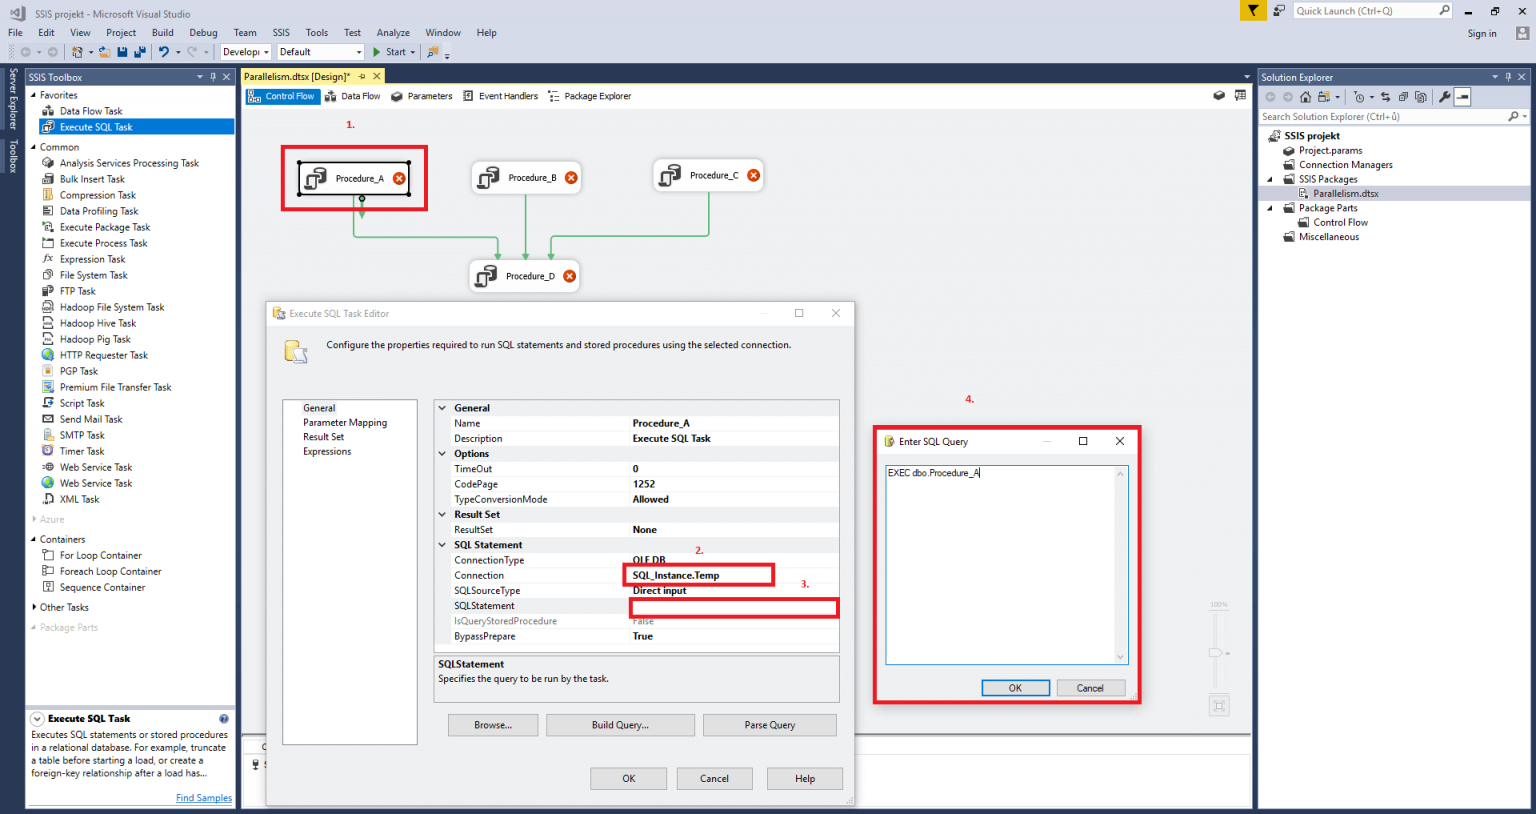
Task: Collapse the SSIS Packages node in Solution Explorer
Action: [x=1271, y=179]
